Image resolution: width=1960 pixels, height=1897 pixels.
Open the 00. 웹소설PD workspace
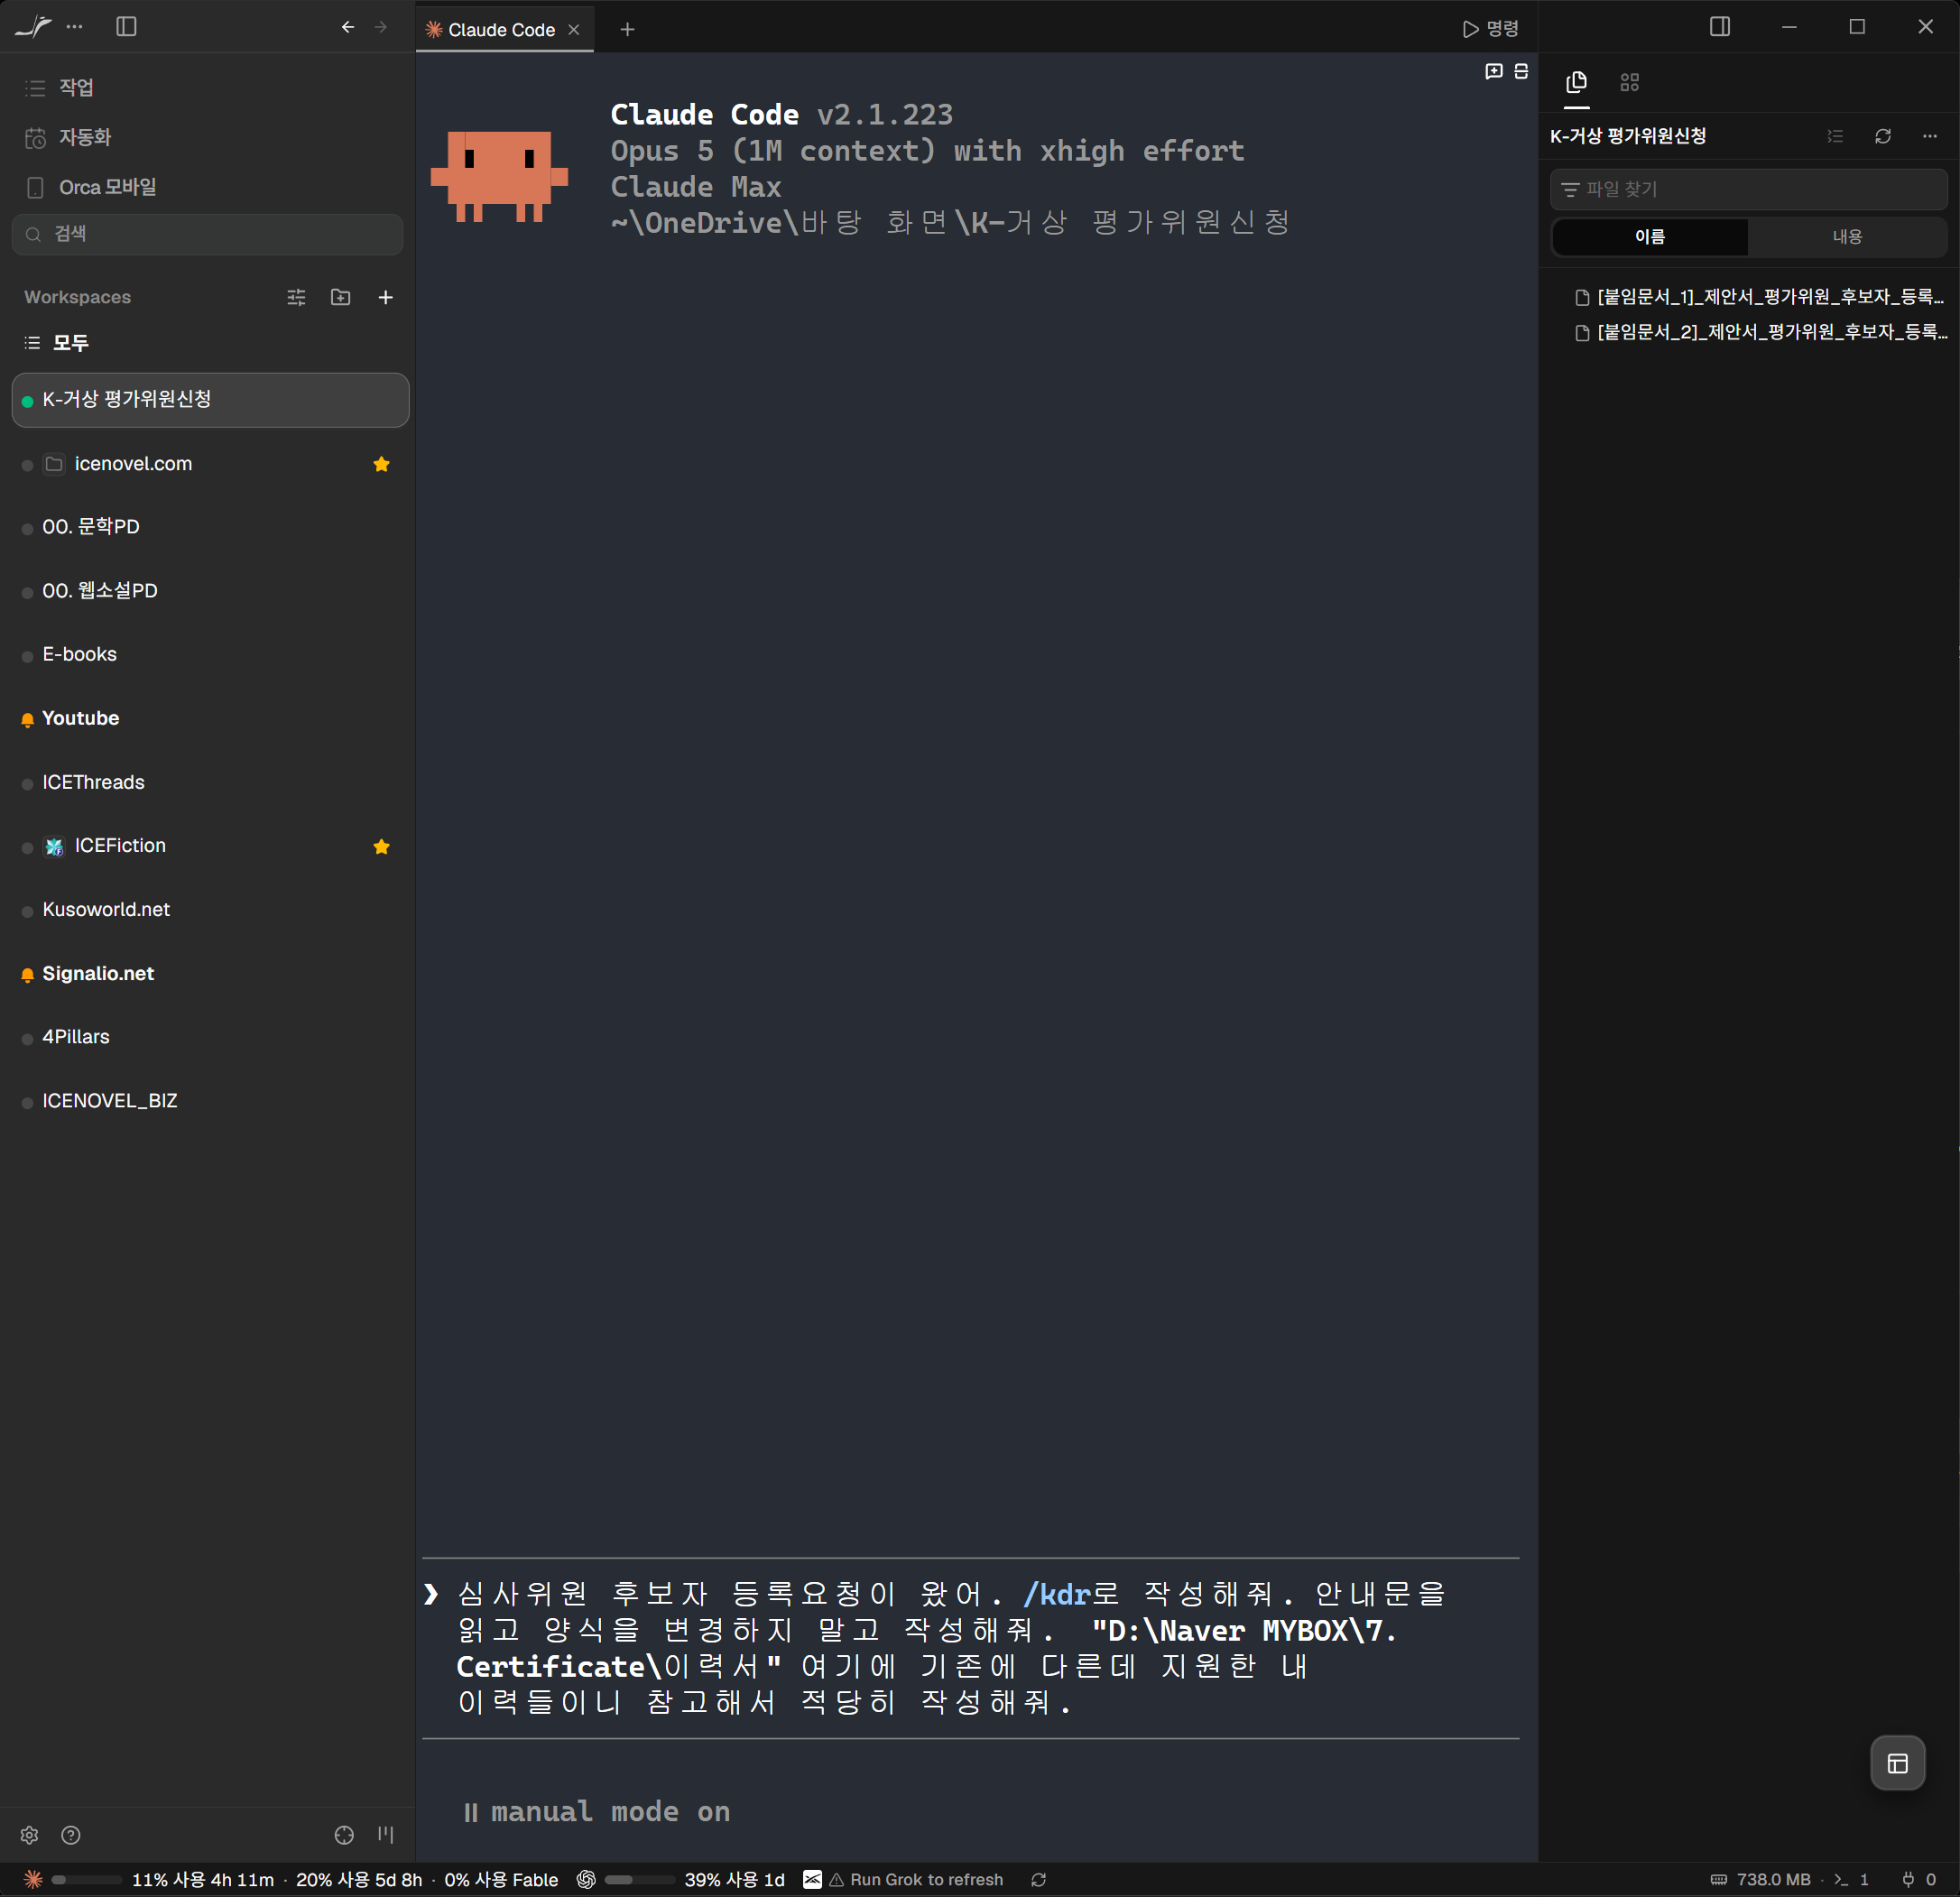(210, 591)
